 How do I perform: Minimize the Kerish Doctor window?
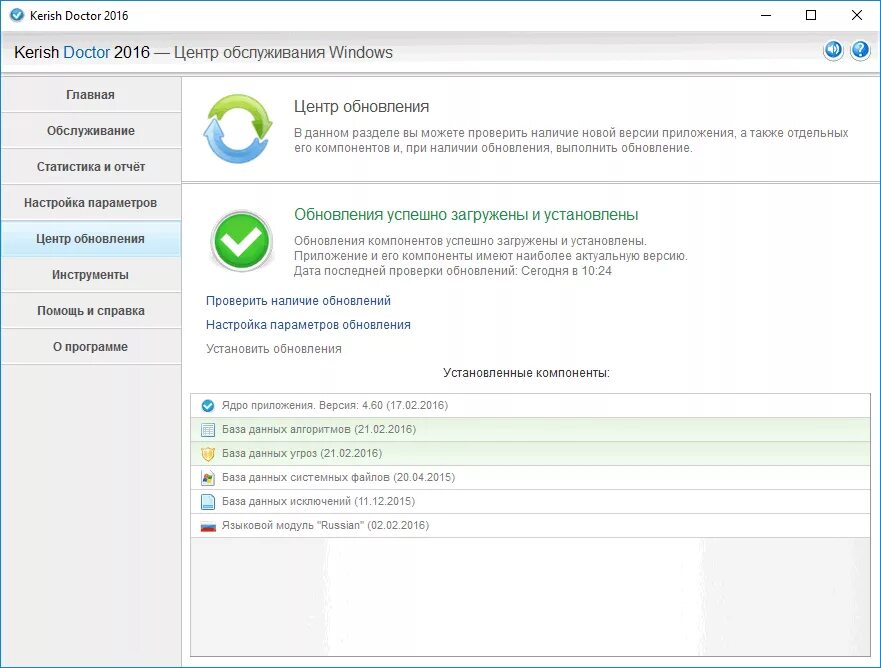pyautogui.click(x=766, y=15)
